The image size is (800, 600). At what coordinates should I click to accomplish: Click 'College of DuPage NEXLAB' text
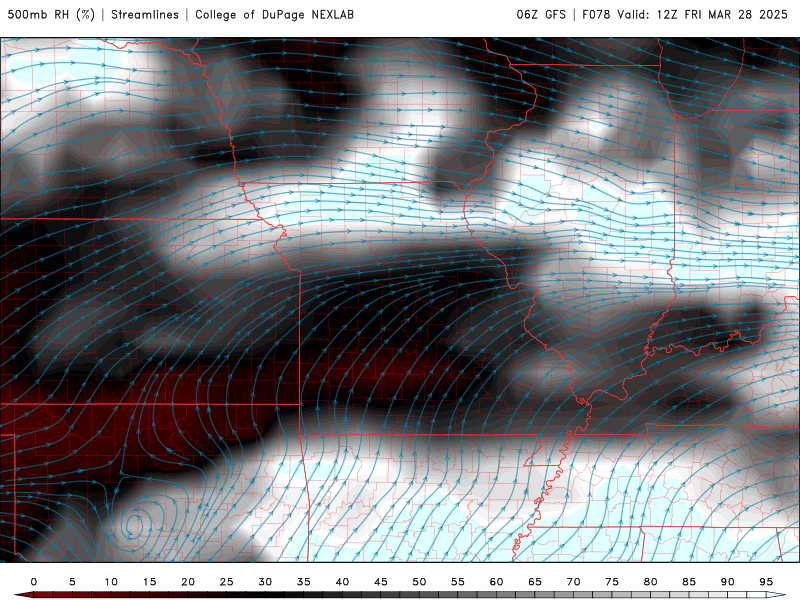tap(274, 14)
